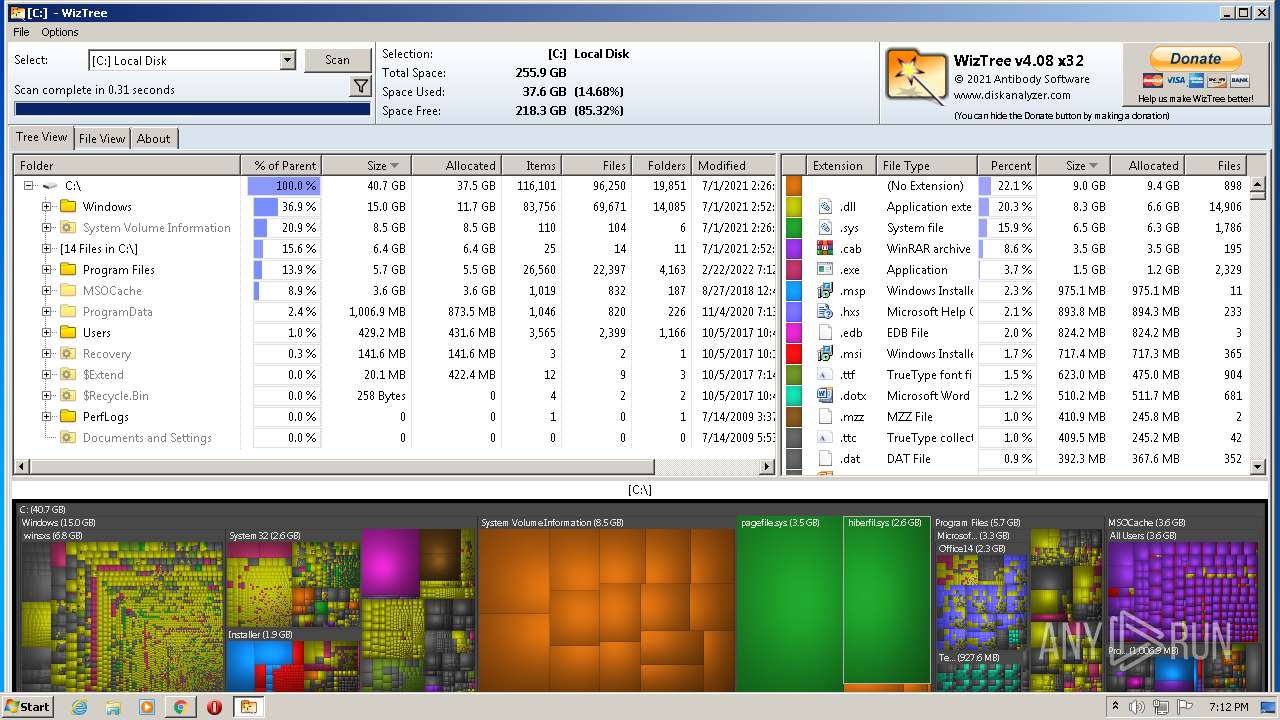Image resolution: width=1280 pixels, height=720 pixels.
Task: Click the WizTree wizard logo icon
Action: (x=915, y=78)
